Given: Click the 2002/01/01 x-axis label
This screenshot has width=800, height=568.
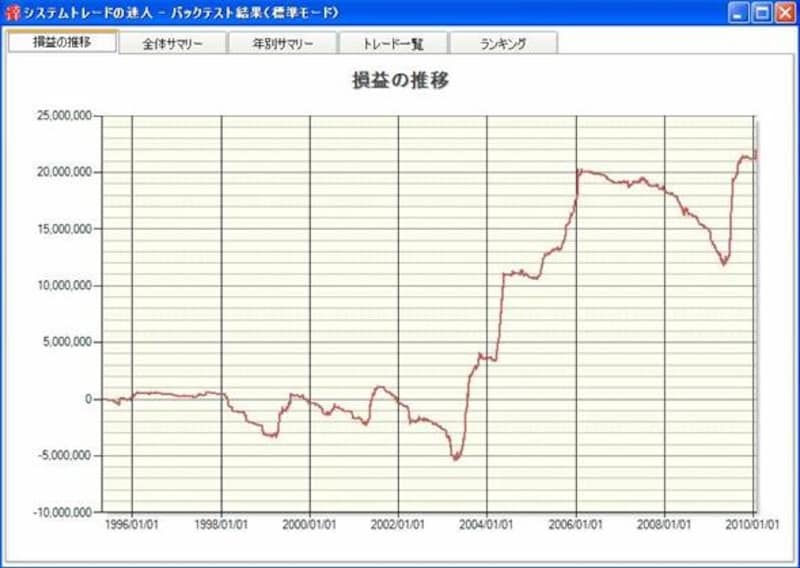Looking at the screenshot, I should (398, 525).
